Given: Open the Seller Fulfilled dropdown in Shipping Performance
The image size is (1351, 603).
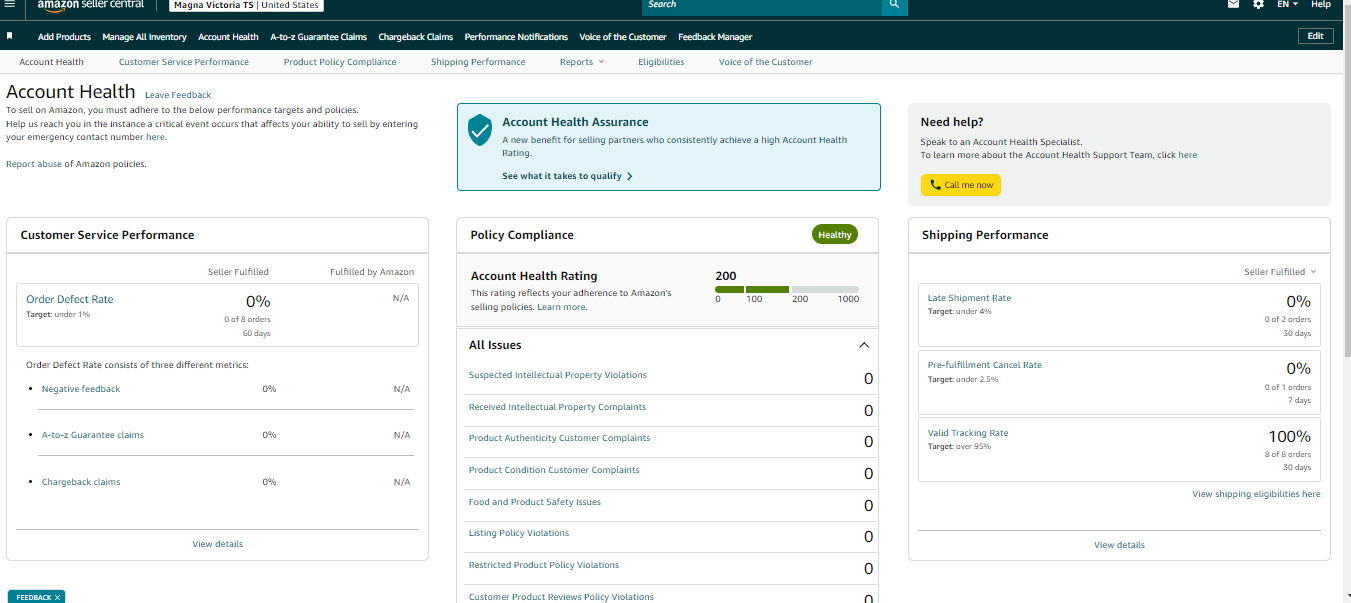Looking at the screenshot, I should pos(1280,272).
